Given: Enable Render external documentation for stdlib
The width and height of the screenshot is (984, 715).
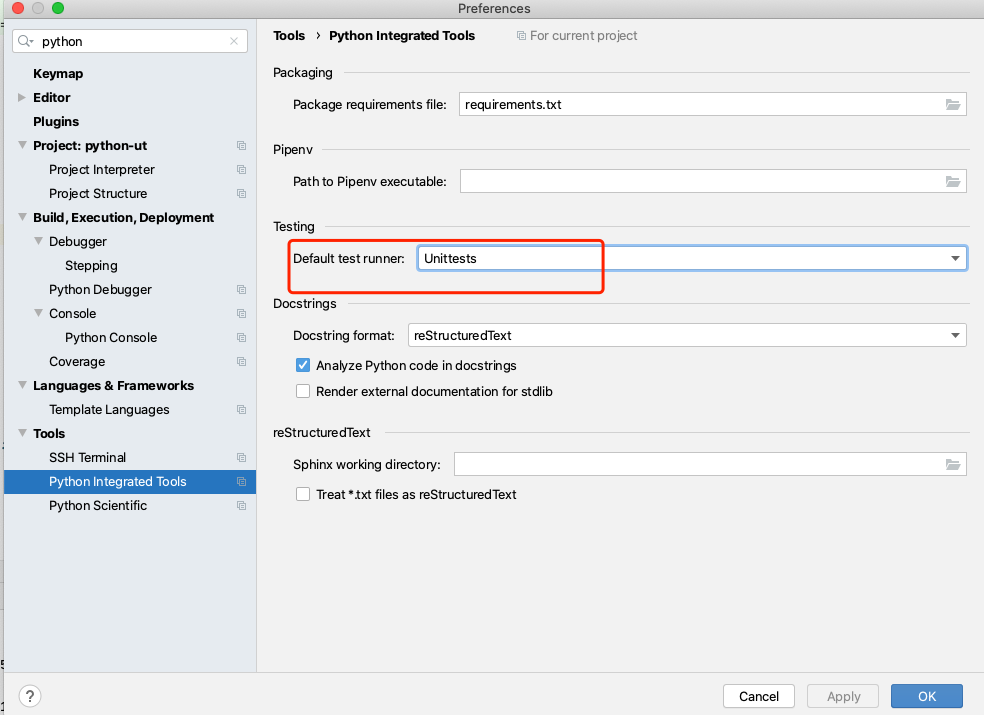Looking at the screenshot, I should coord(303,392).
